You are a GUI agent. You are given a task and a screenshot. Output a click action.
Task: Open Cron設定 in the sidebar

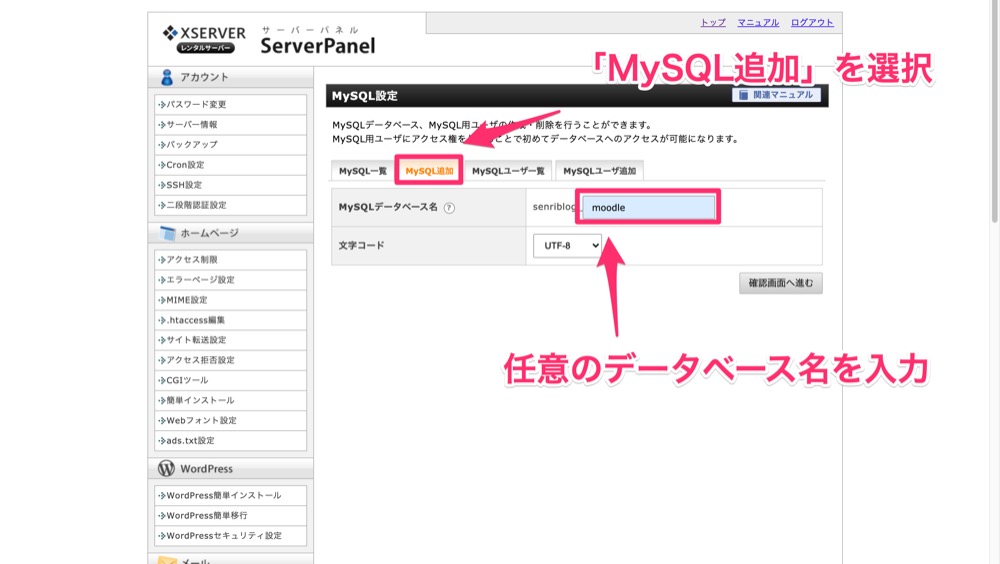pyautogui.click(x=230, y=165)
